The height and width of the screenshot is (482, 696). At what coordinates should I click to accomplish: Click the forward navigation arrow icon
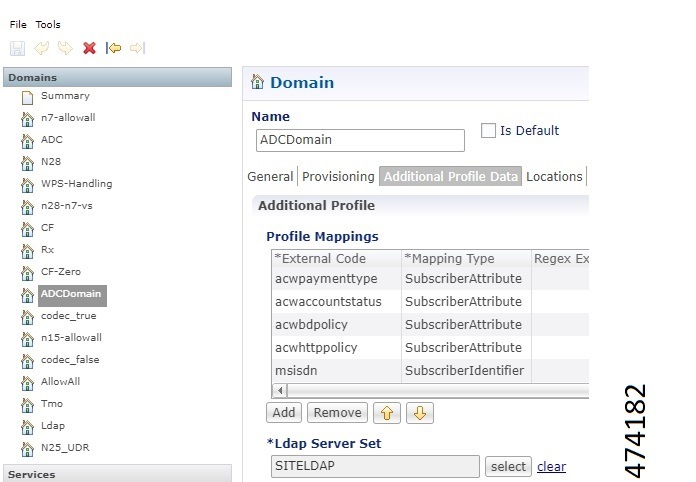point(137,47)
